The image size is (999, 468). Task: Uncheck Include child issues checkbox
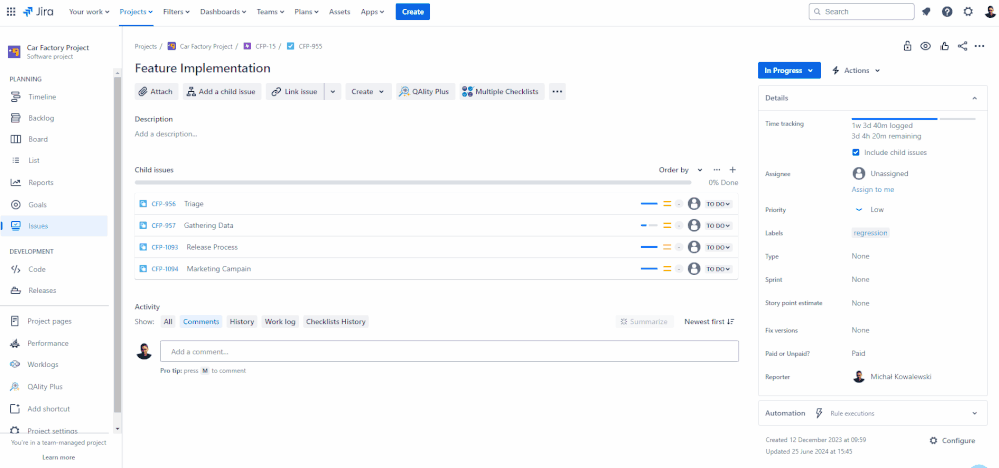coord(856,153)
